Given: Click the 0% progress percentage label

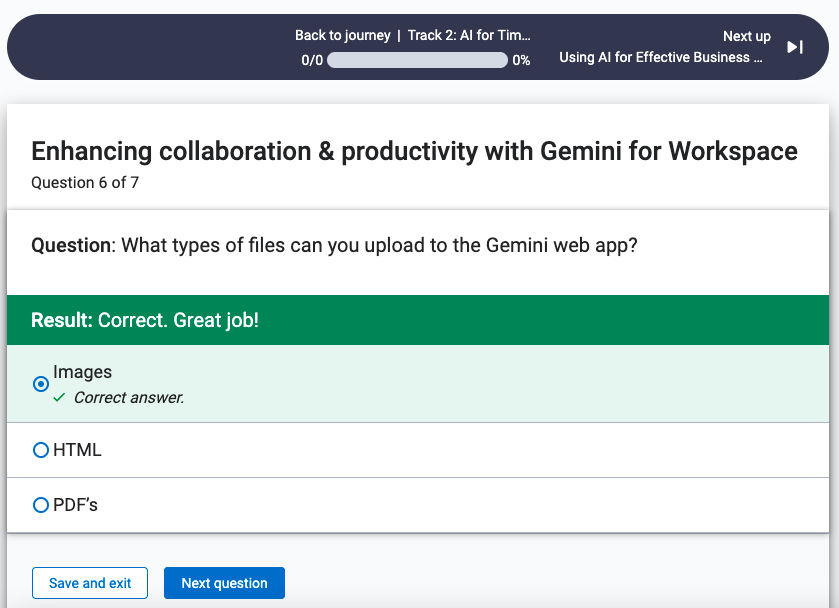Looking at the screenshot, I should coord(521,60).
